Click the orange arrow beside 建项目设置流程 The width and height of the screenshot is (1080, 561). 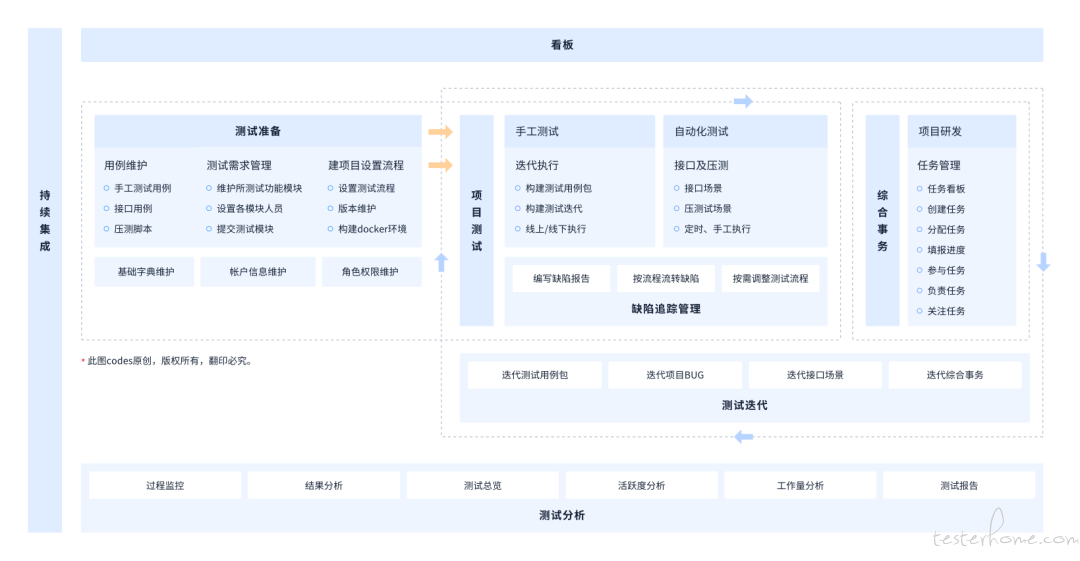440,165
